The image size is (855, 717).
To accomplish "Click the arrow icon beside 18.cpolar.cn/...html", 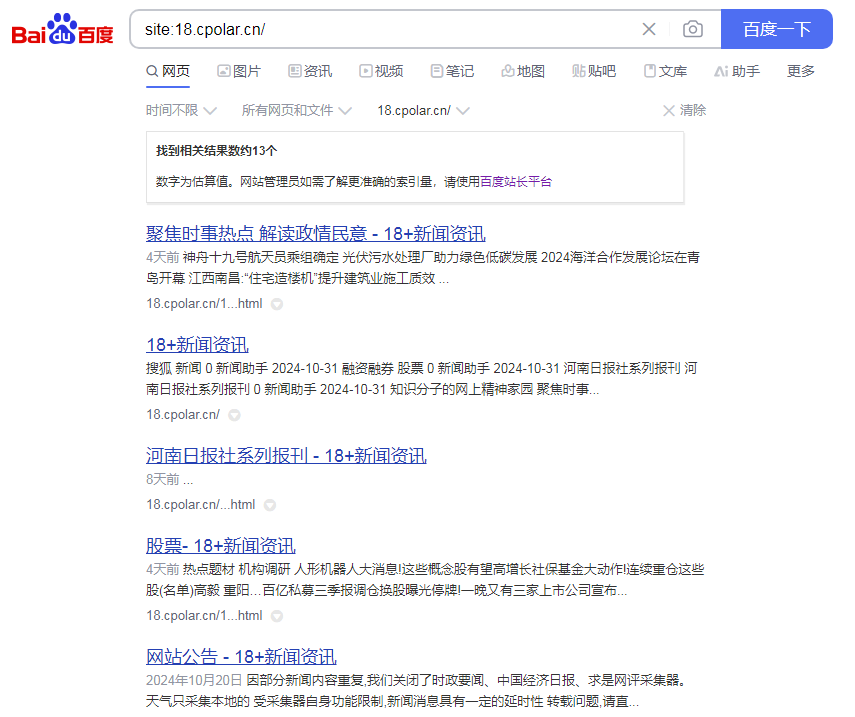I will [270, 505].
